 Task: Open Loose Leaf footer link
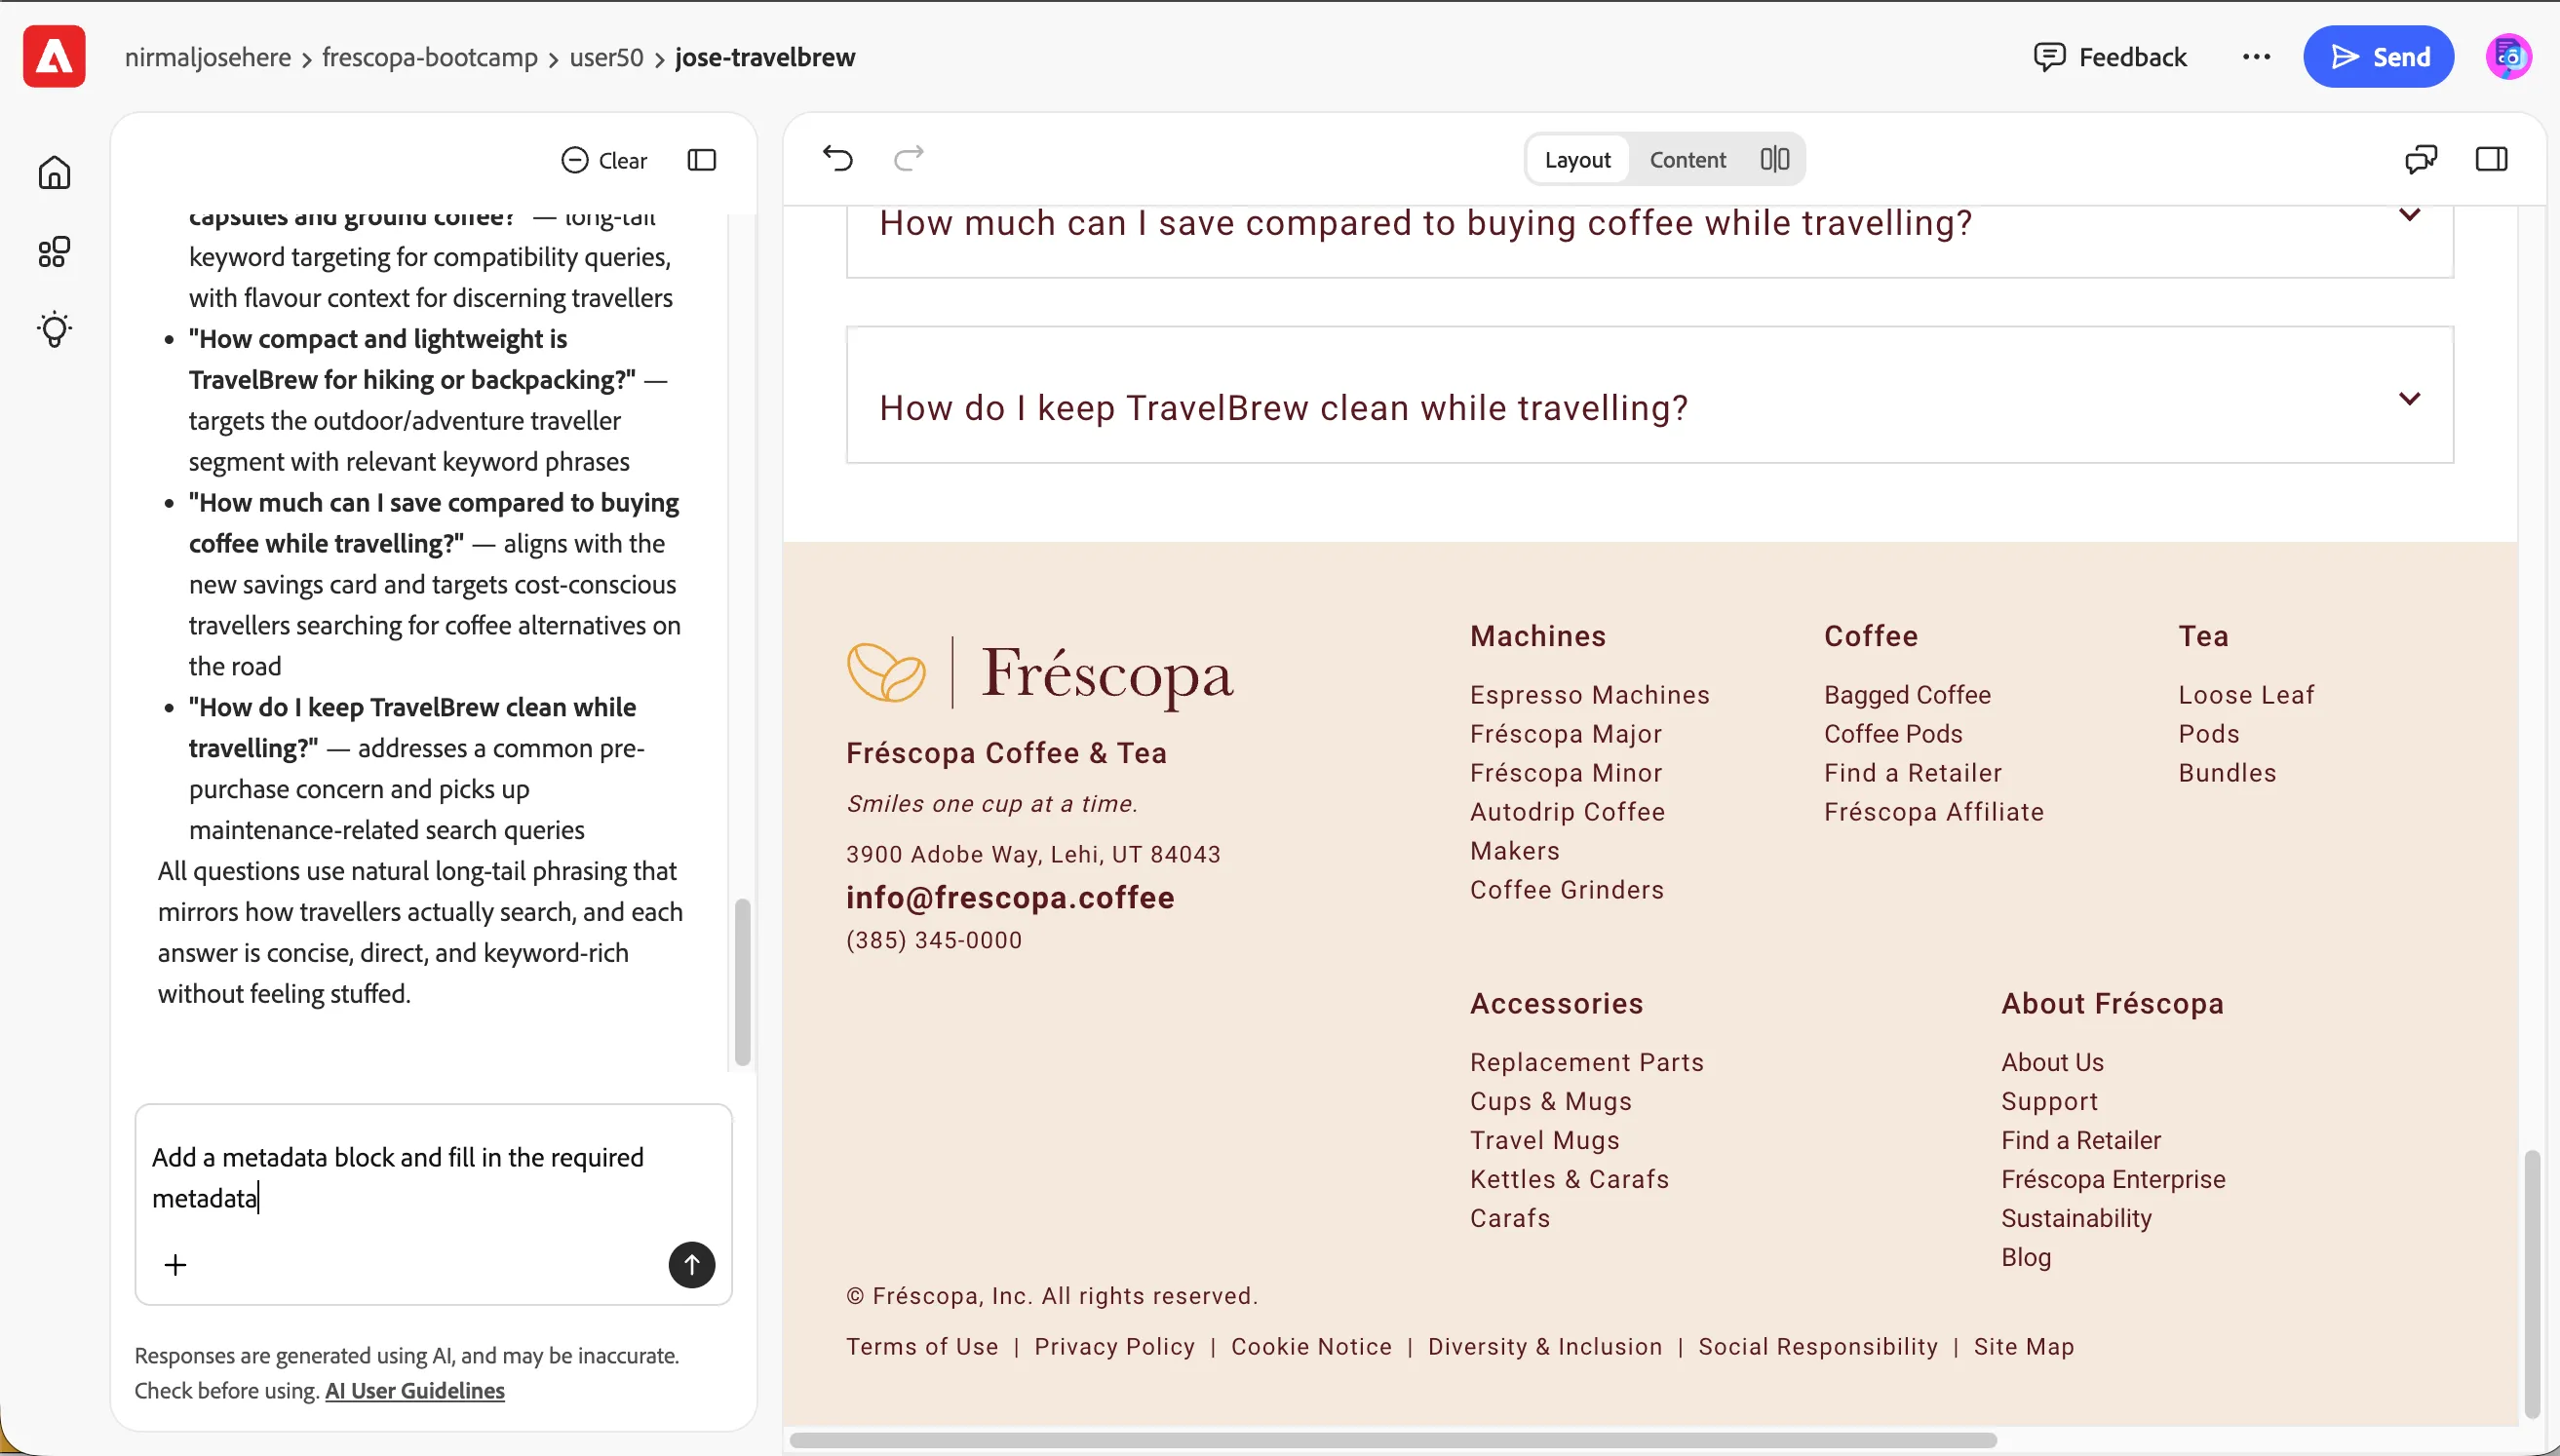(x=2246, y=695)
